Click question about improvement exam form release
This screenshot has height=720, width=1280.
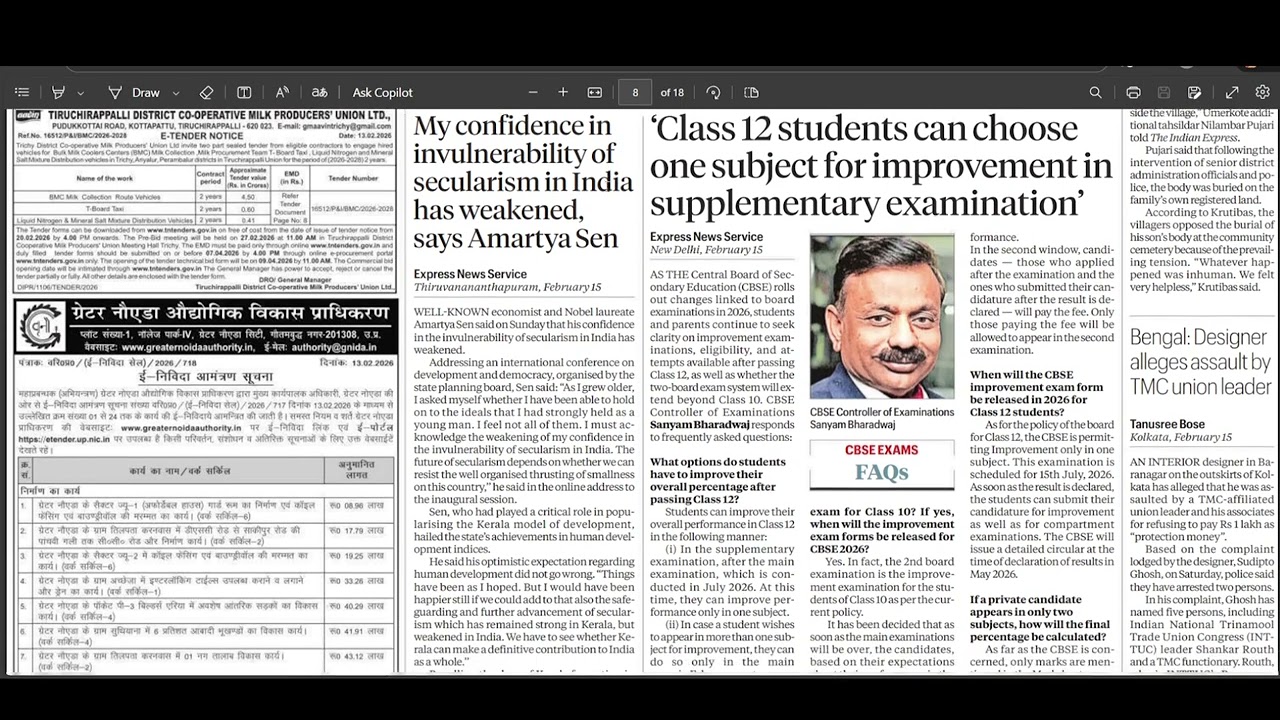tap(1037, 393)
